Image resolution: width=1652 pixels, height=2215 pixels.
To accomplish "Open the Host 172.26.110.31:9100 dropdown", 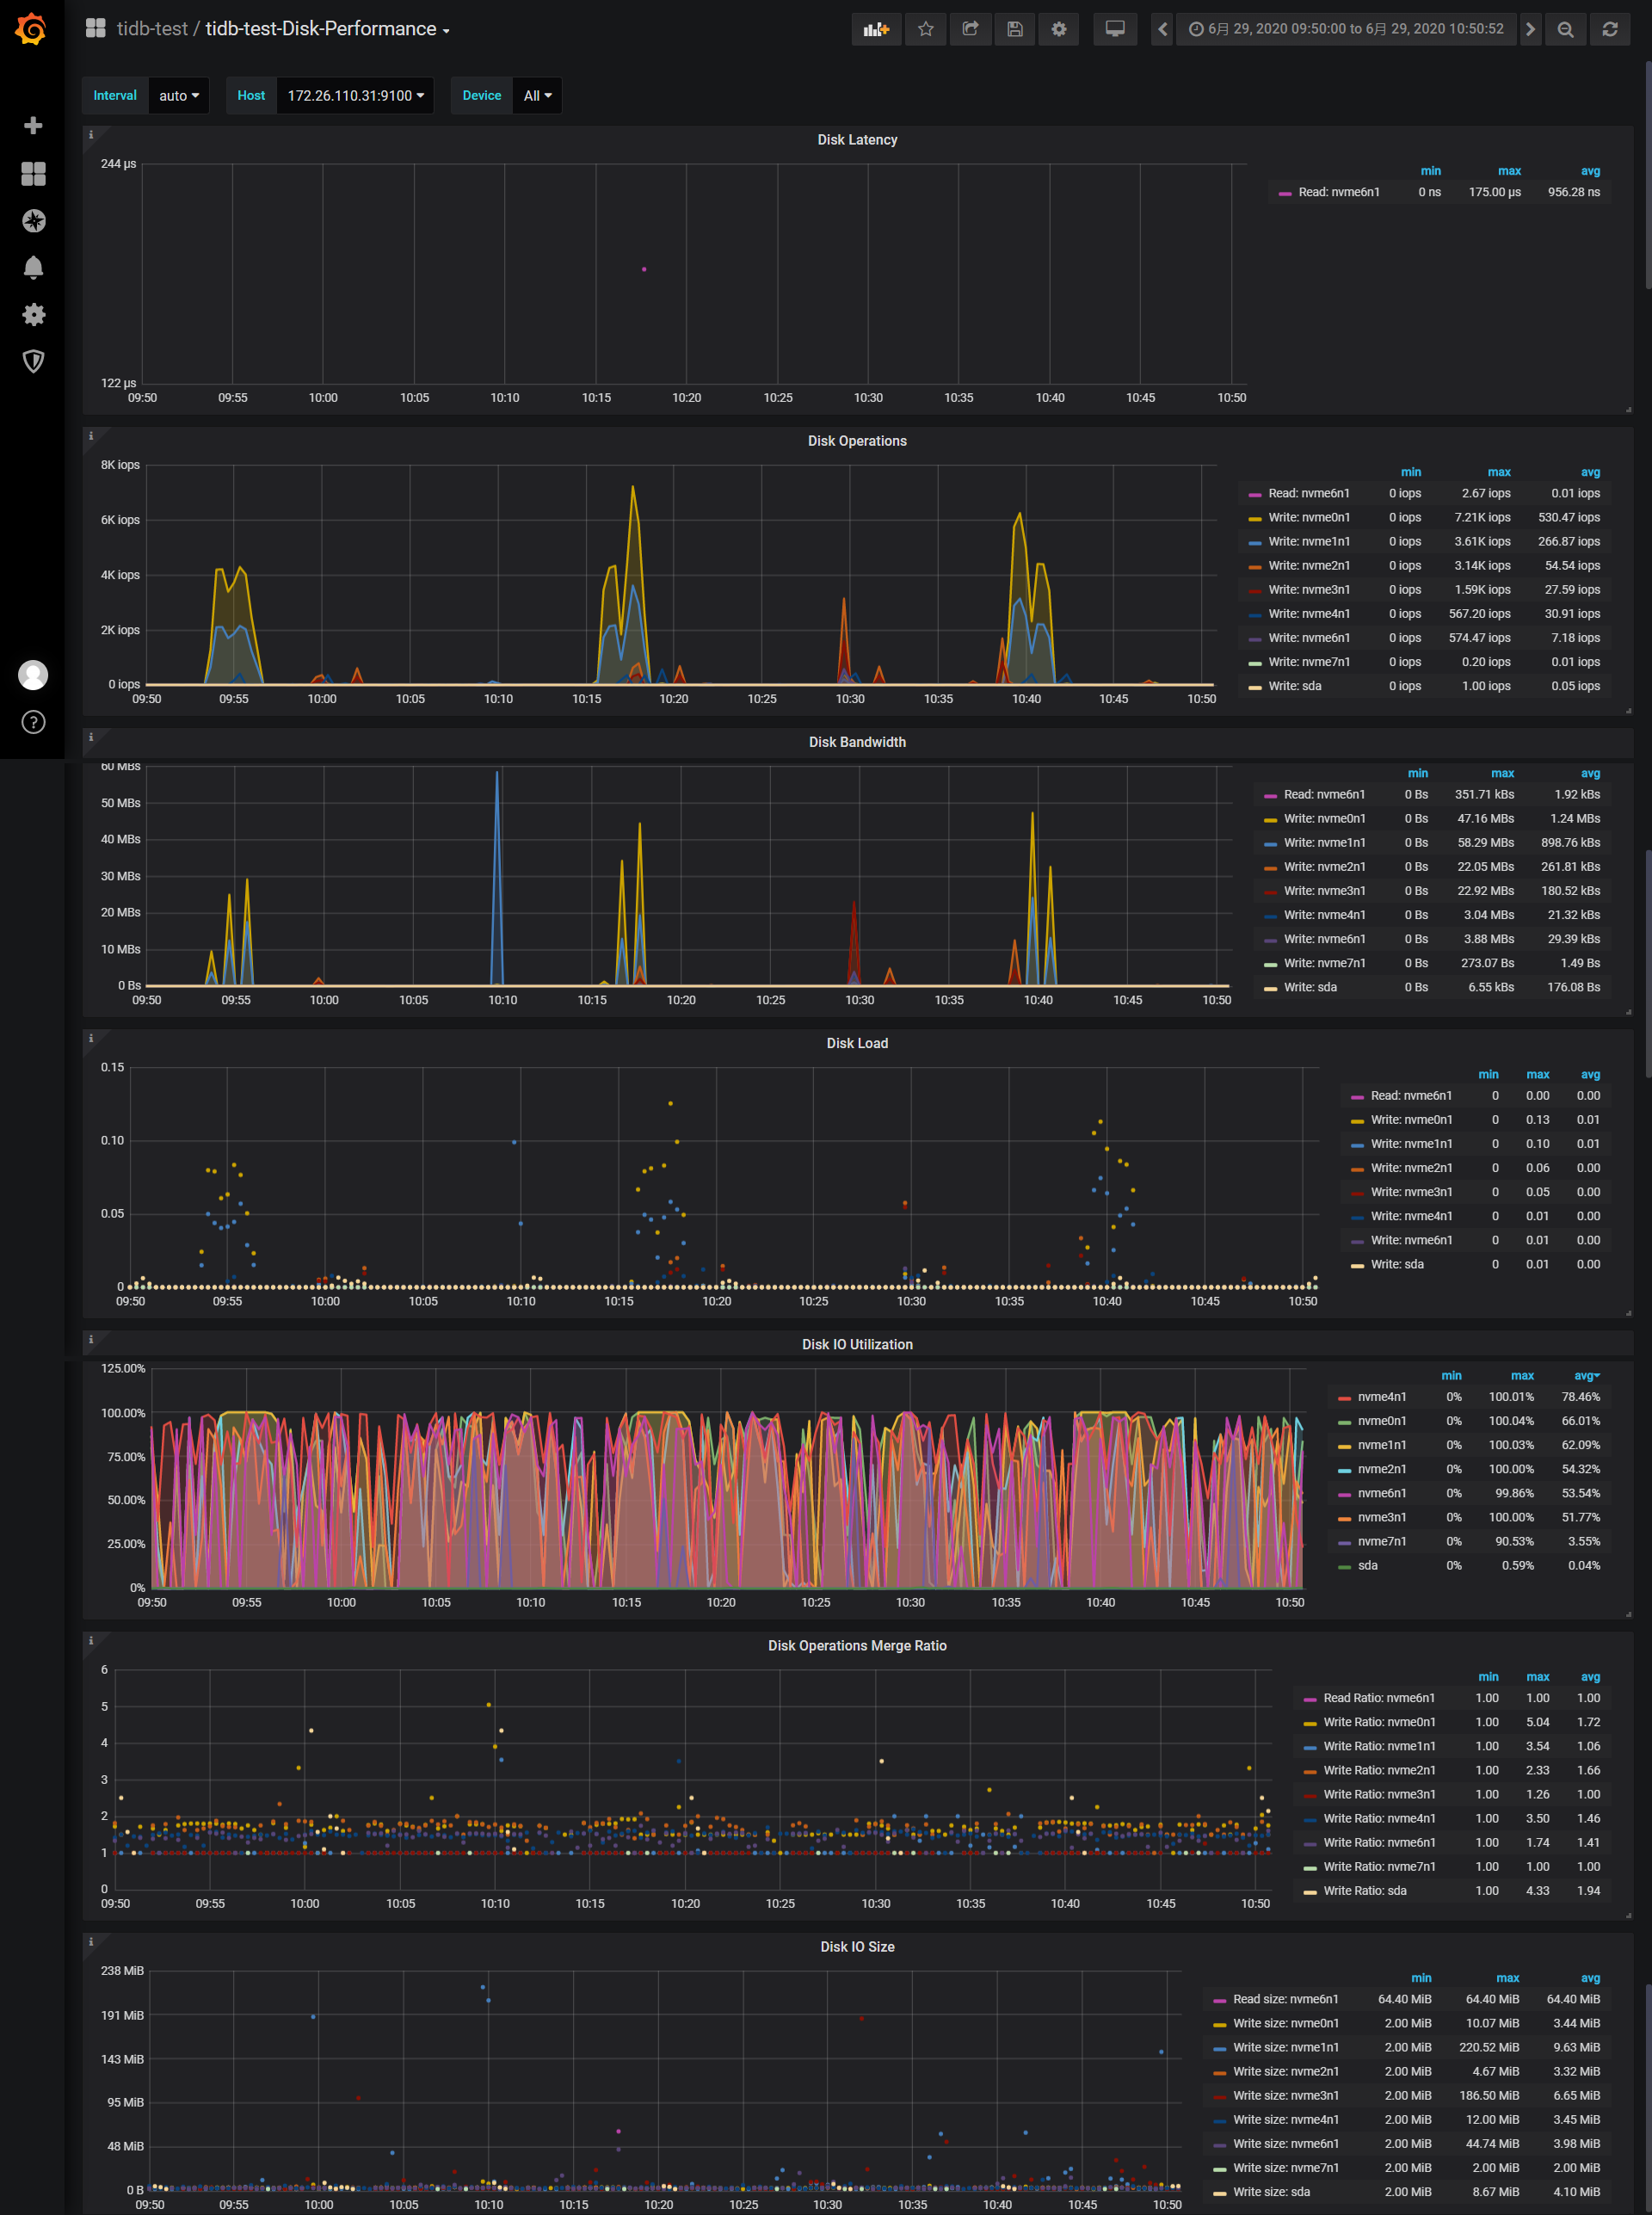I will tap(355, 96).
